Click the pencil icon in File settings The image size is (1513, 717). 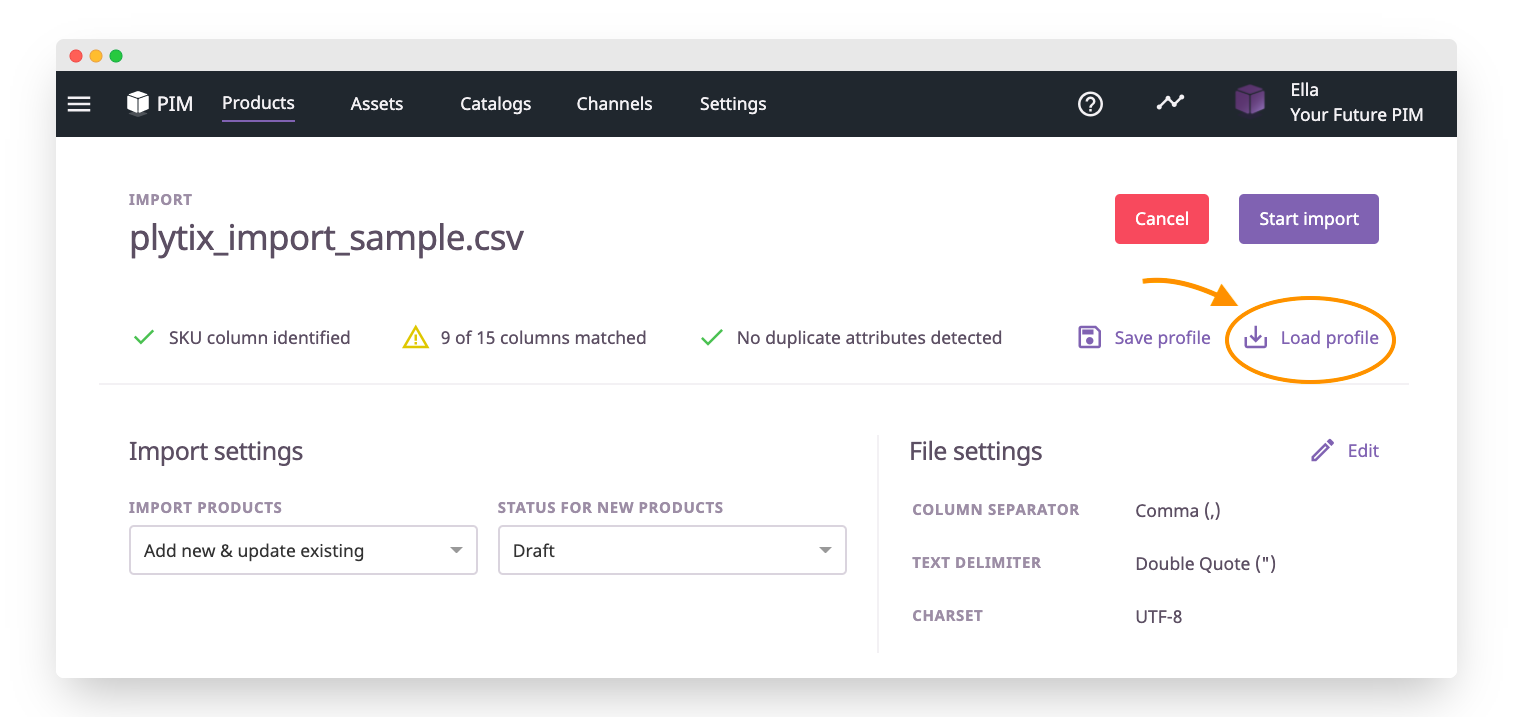(x=1322, y=451)
